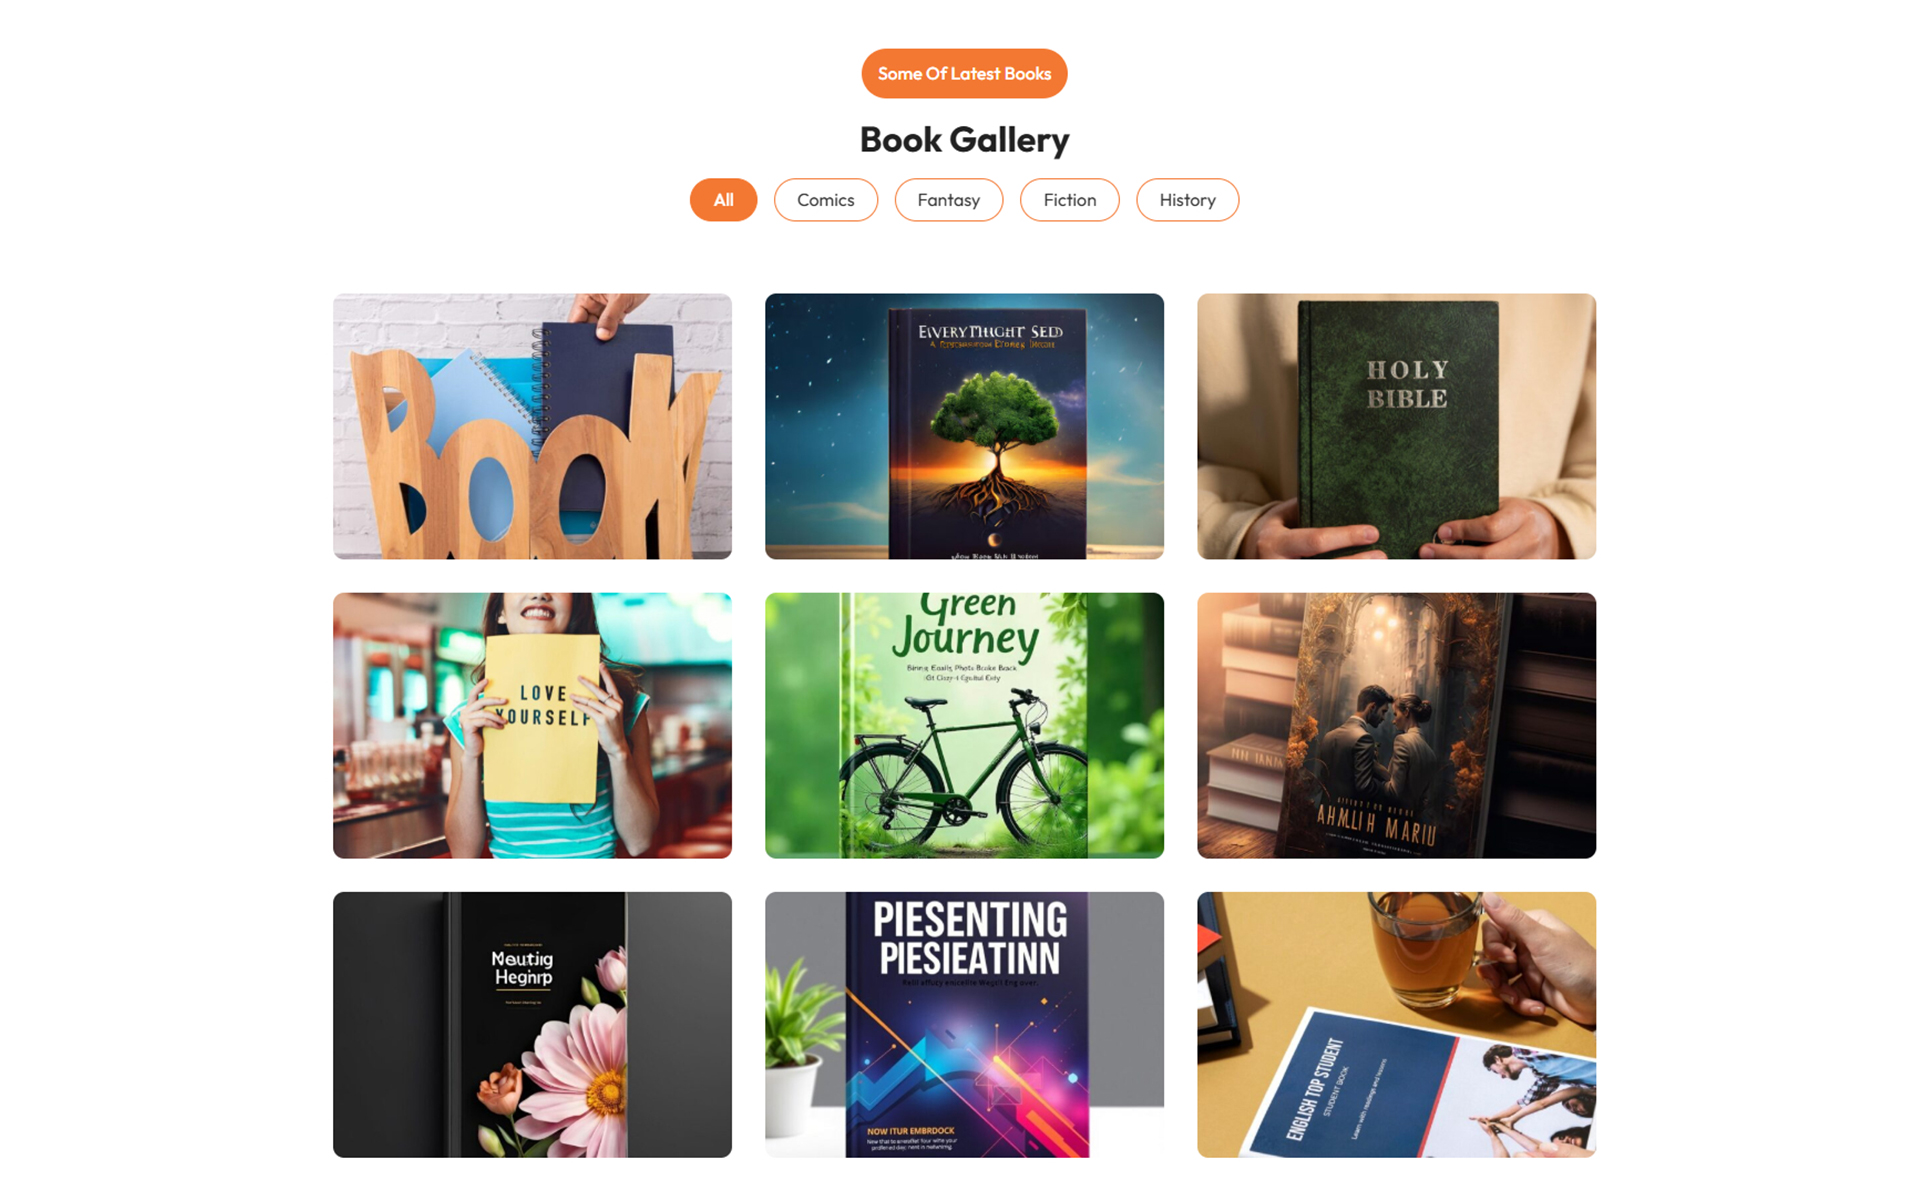Open the tree cover book thumbnail
The image size is (1930, 1200).
click(x=964, y=426)
